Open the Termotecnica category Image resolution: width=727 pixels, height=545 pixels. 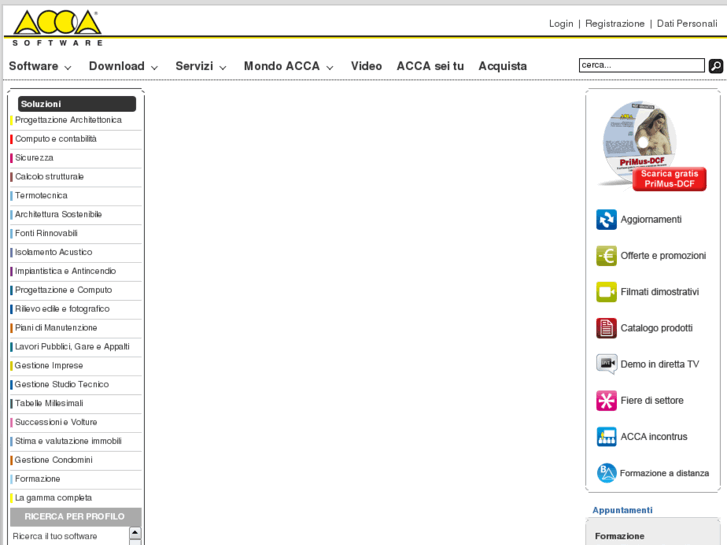41,195
